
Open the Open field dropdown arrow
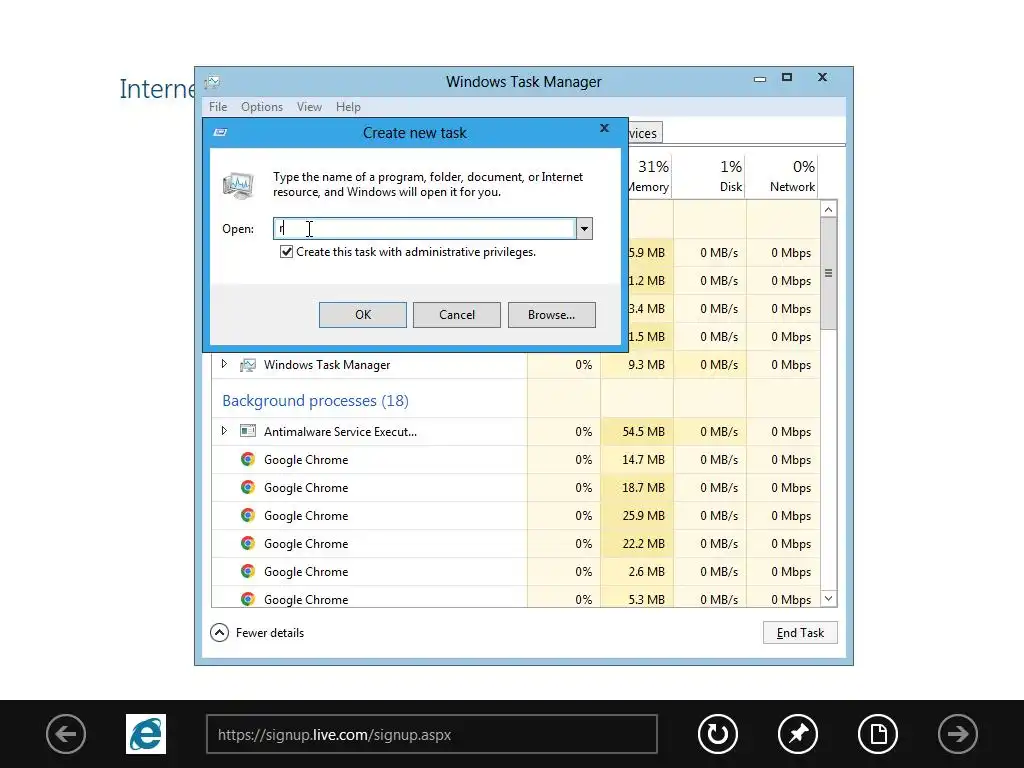584,229
